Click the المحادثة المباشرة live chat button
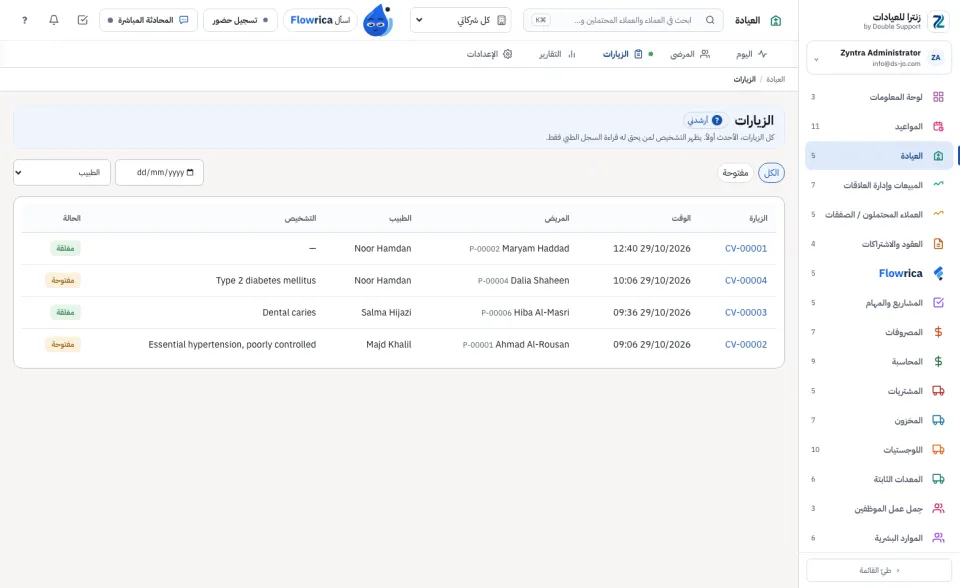 tap(148, 20)
